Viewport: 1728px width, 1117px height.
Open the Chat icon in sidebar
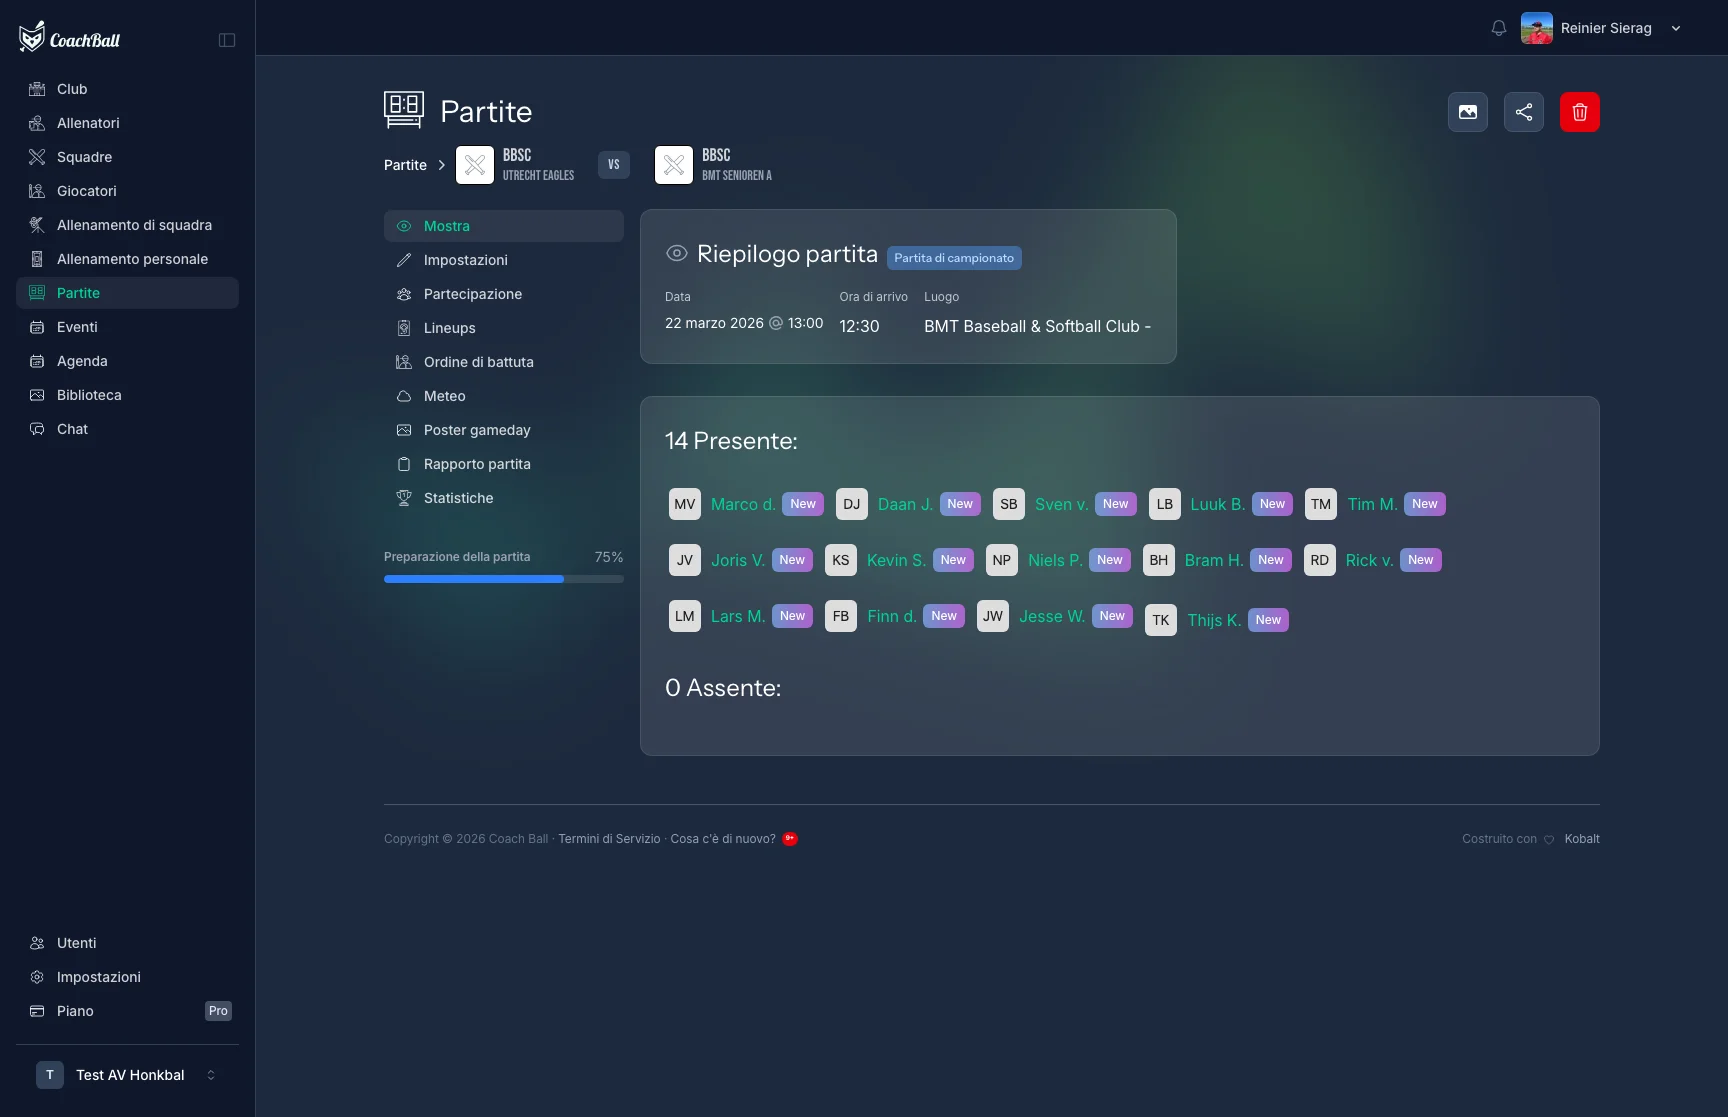click(37, 429)
